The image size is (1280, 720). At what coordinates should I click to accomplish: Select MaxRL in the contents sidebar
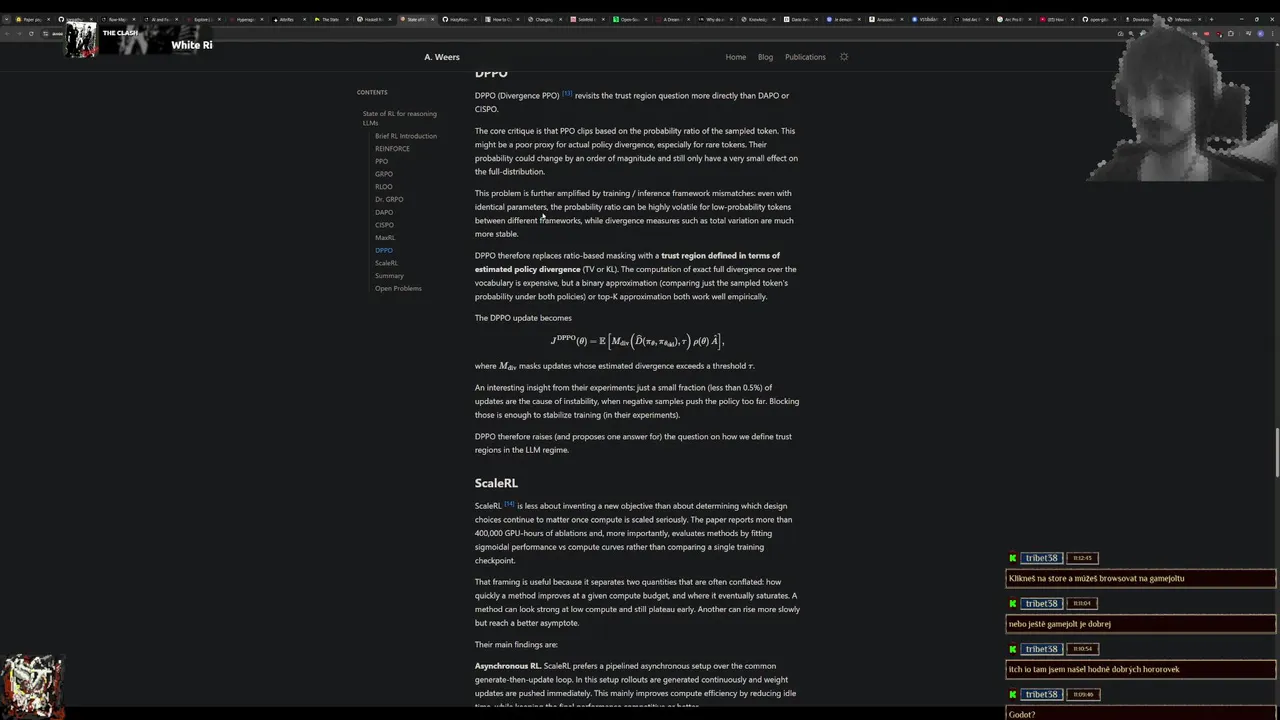point(385,238)
